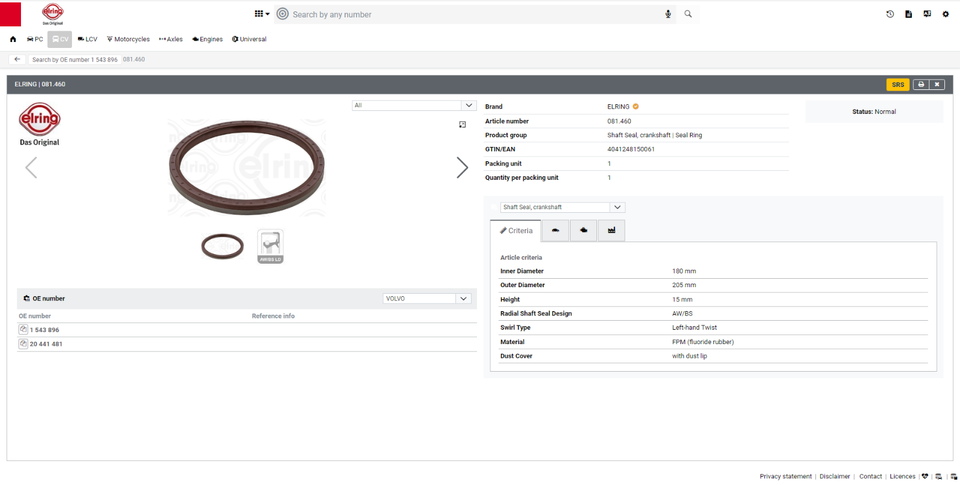Click the yellow SRS button
Screen dimensions: 960x485
[x=898, y=85]
